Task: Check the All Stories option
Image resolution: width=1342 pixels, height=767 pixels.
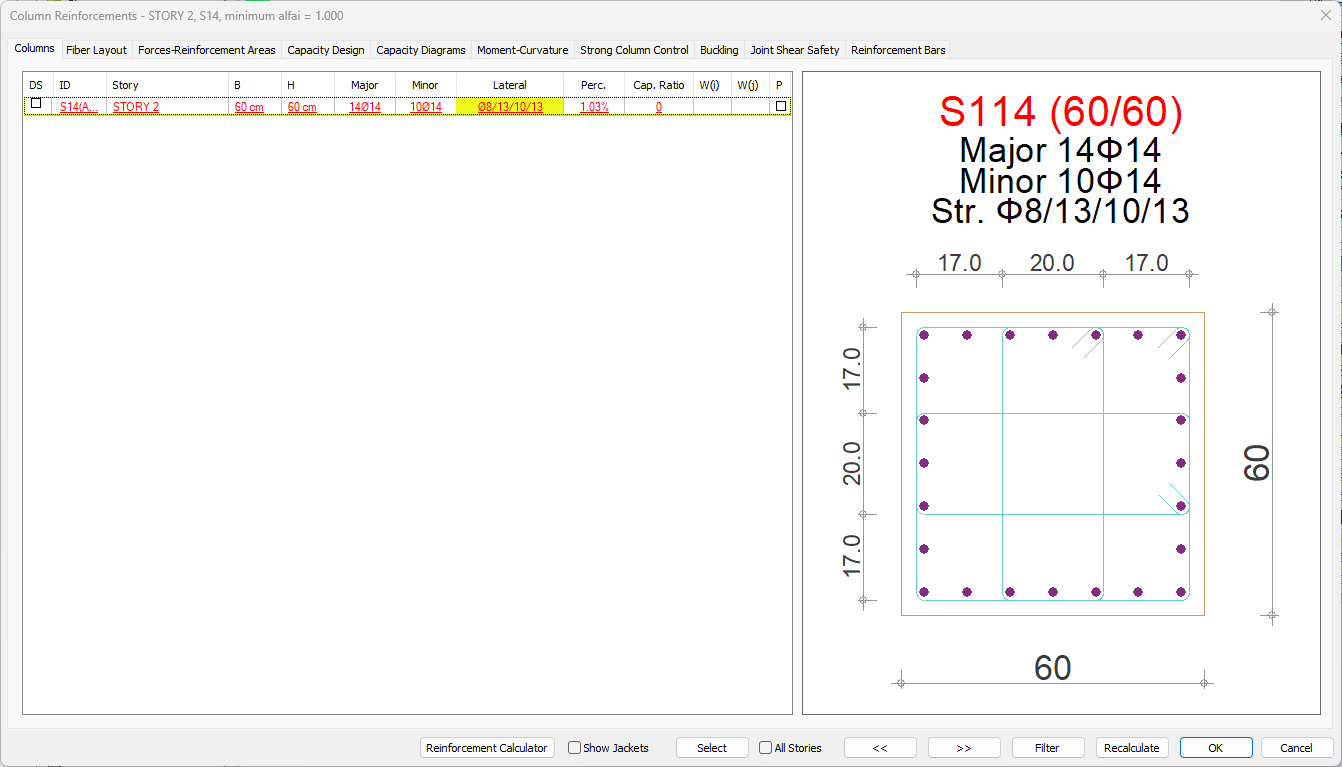Action: coord(766,748)
